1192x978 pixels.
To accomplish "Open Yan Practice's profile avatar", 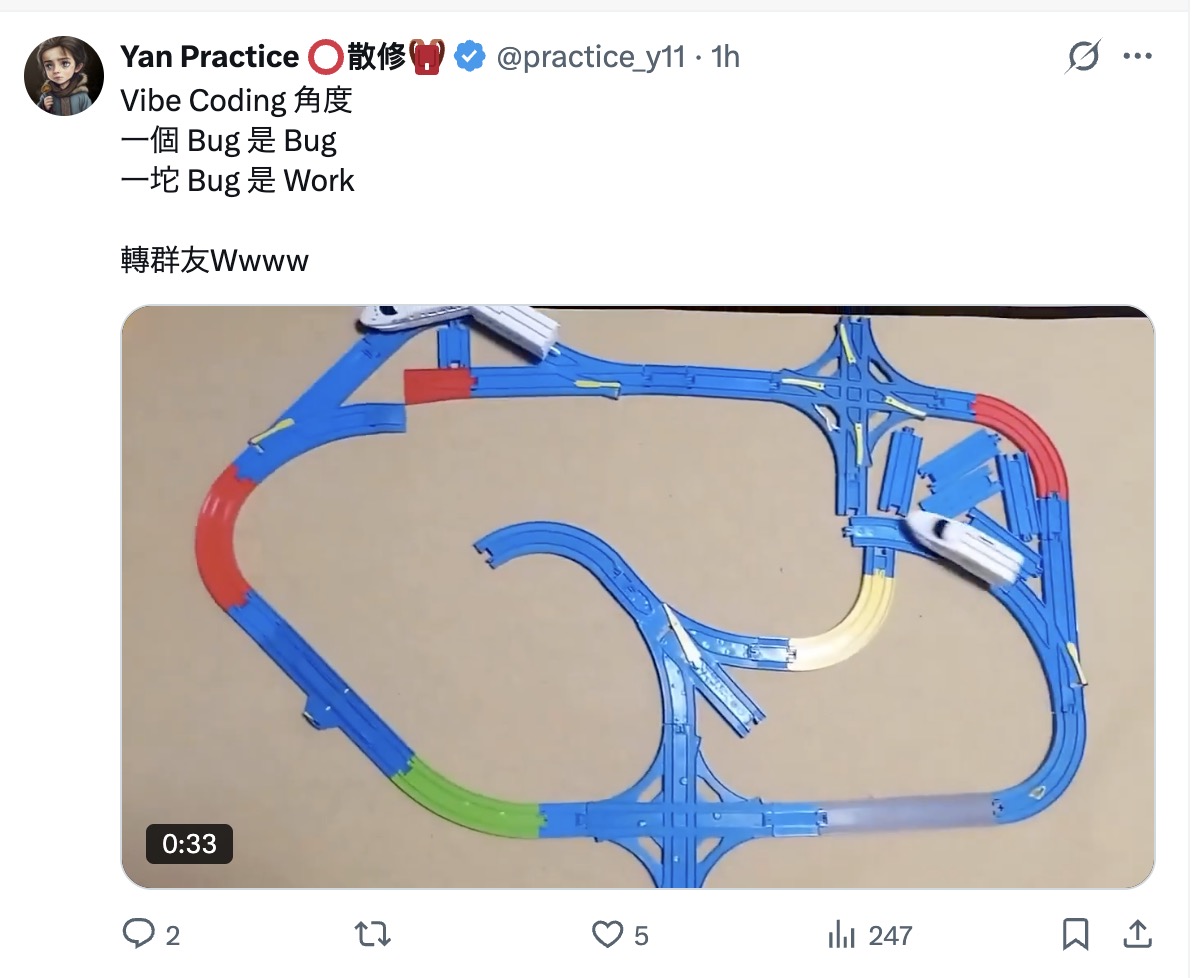I will pos(64,76).
